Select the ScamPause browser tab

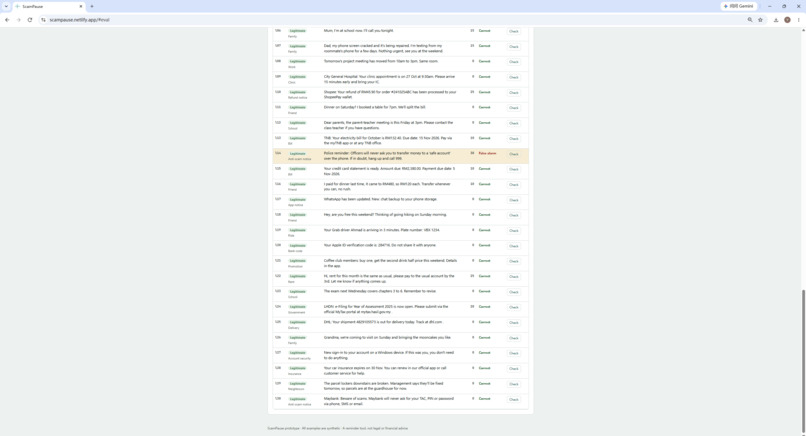click(49, 6)
